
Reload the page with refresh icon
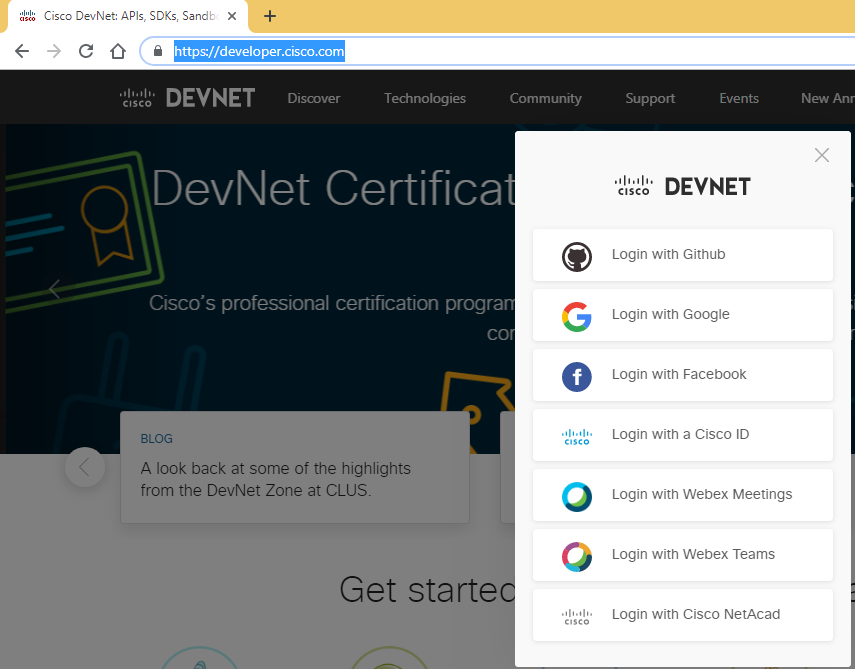tap(86, 51)
